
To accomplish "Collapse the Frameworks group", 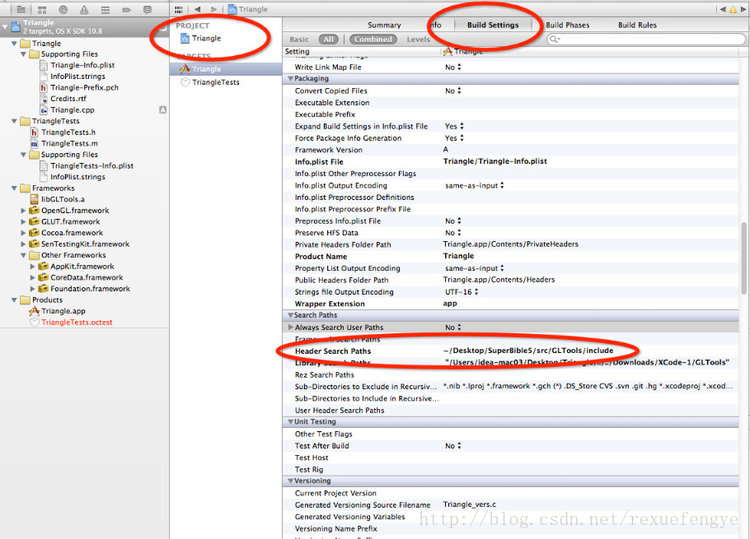I will tap(14, 188).
